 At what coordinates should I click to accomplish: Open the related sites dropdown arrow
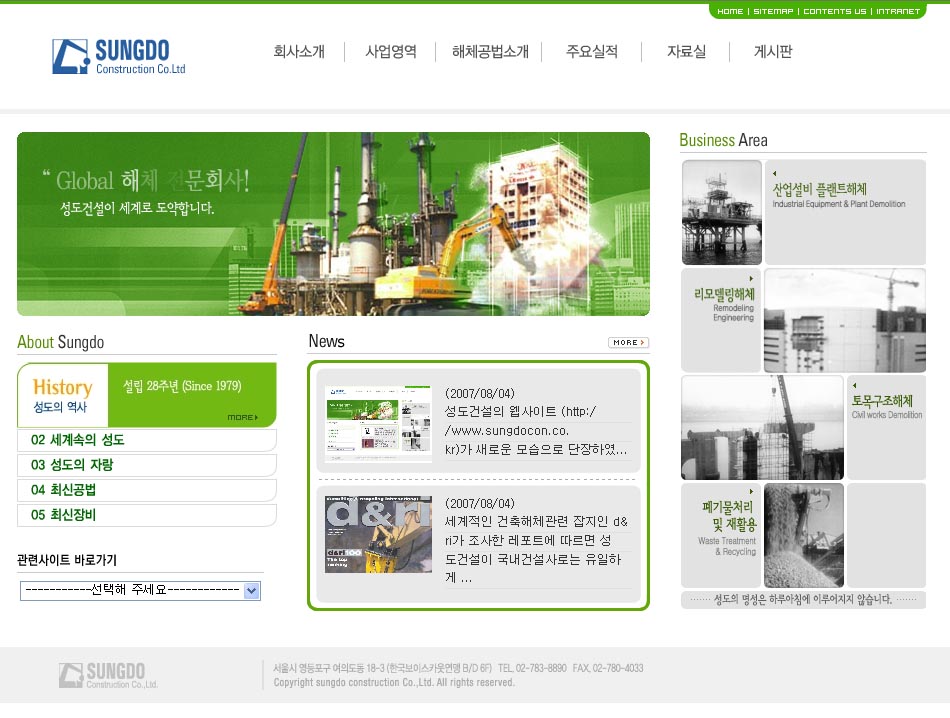[x=252, y=591]
